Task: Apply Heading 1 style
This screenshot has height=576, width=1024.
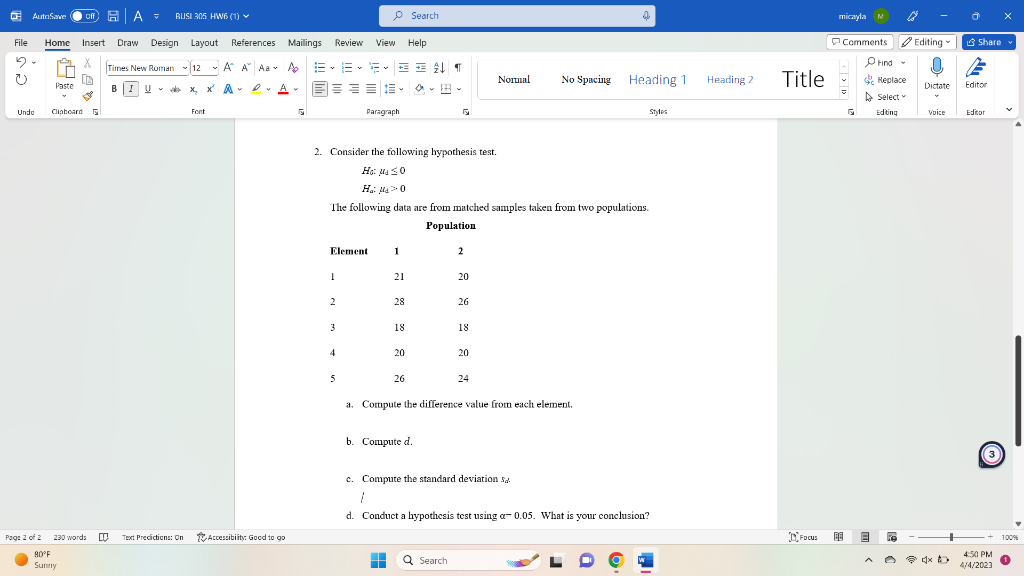Action: click(x=658, y=79)
